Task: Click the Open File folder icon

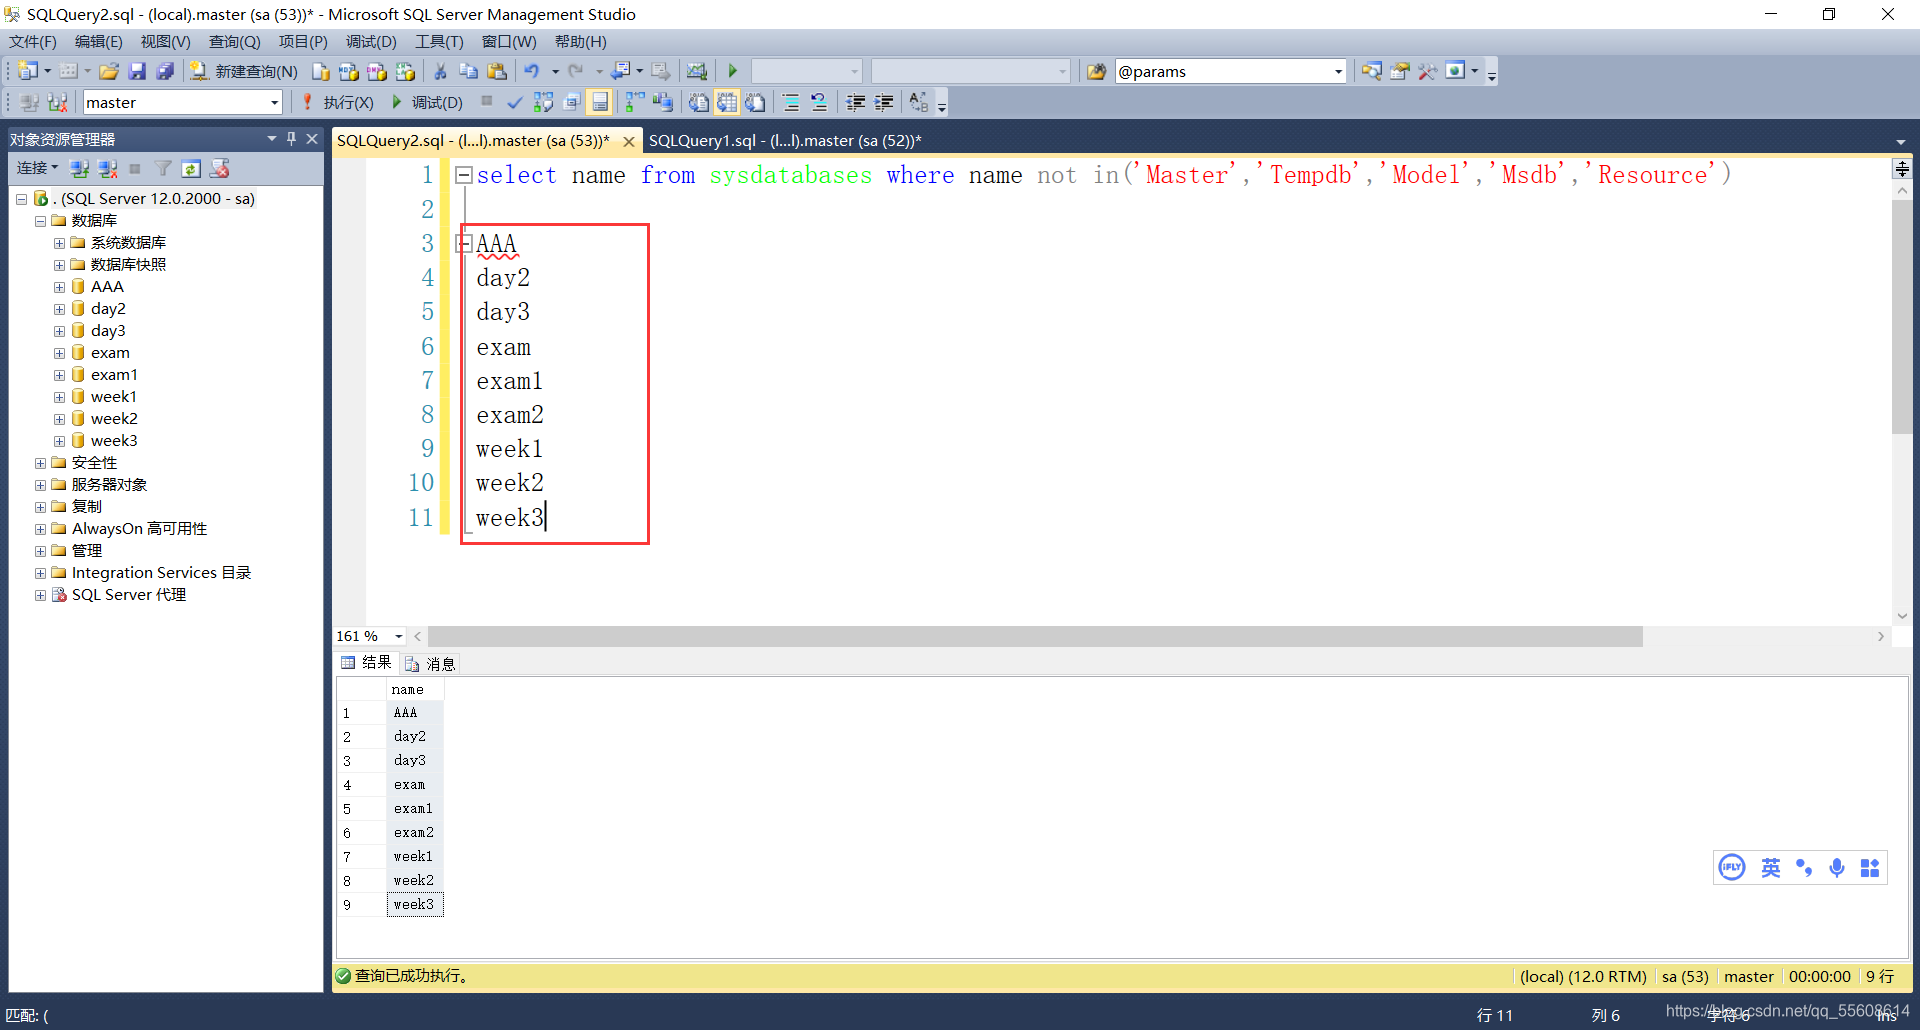Action: 109,71
